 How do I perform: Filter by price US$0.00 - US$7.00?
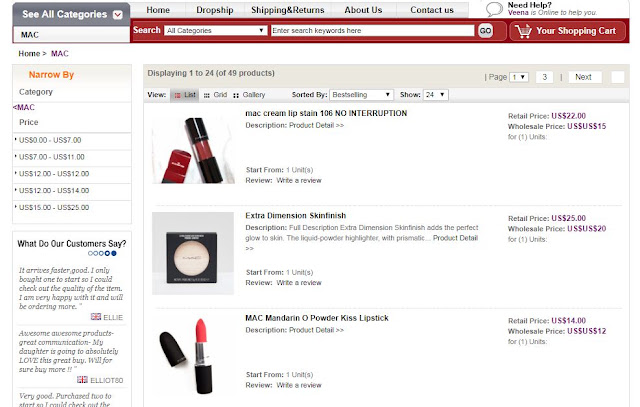(50, 140)
